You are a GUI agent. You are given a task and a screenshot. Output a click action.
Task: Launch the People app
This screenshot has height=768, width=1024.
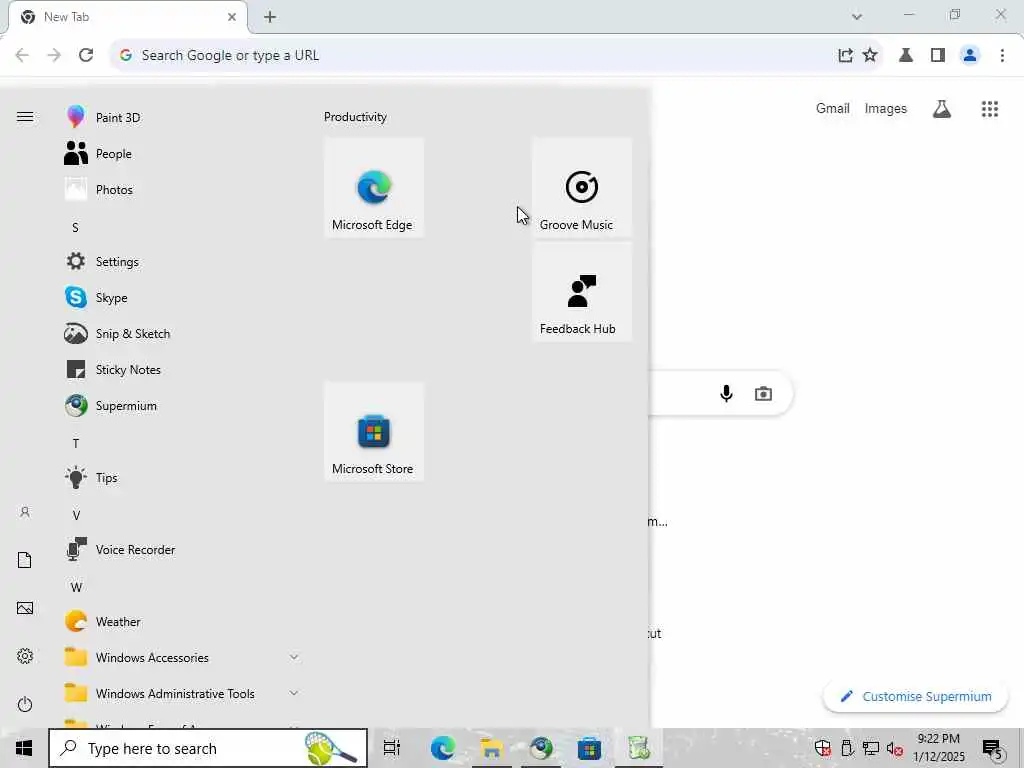point(183,153)
